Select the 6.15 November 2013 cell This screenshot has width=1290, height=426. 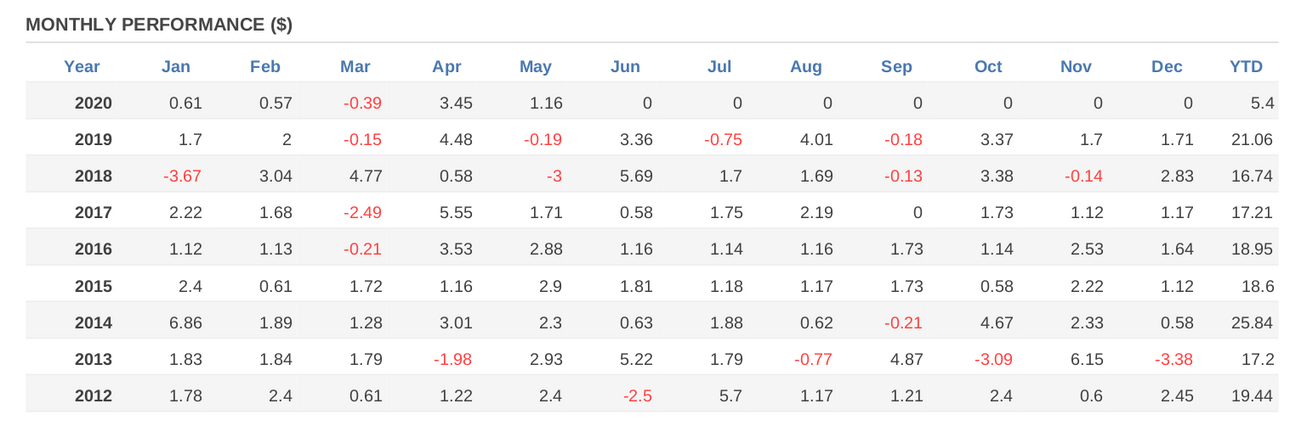1086,360
